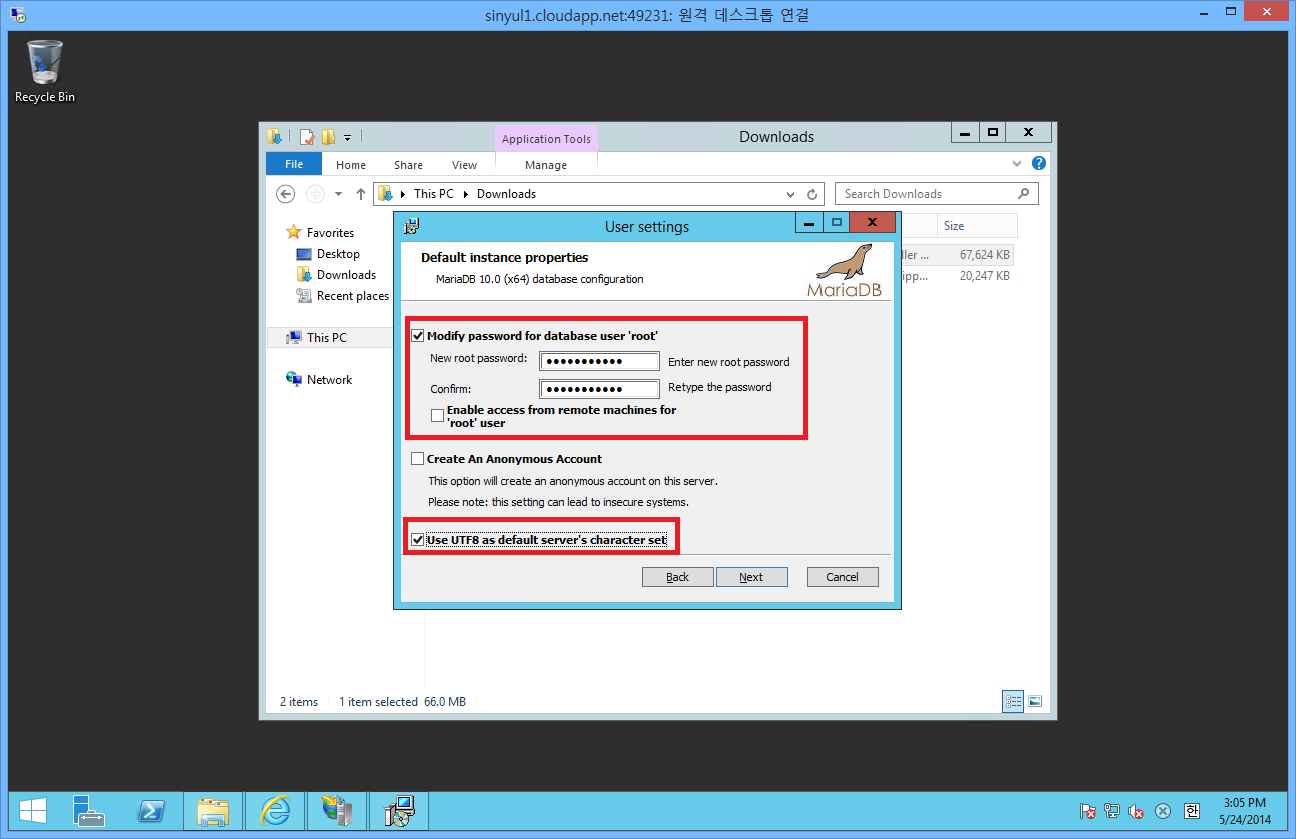Click This PC in the address bar
This screenshot has height=839, width=1296.
click(x=433, y=194)
